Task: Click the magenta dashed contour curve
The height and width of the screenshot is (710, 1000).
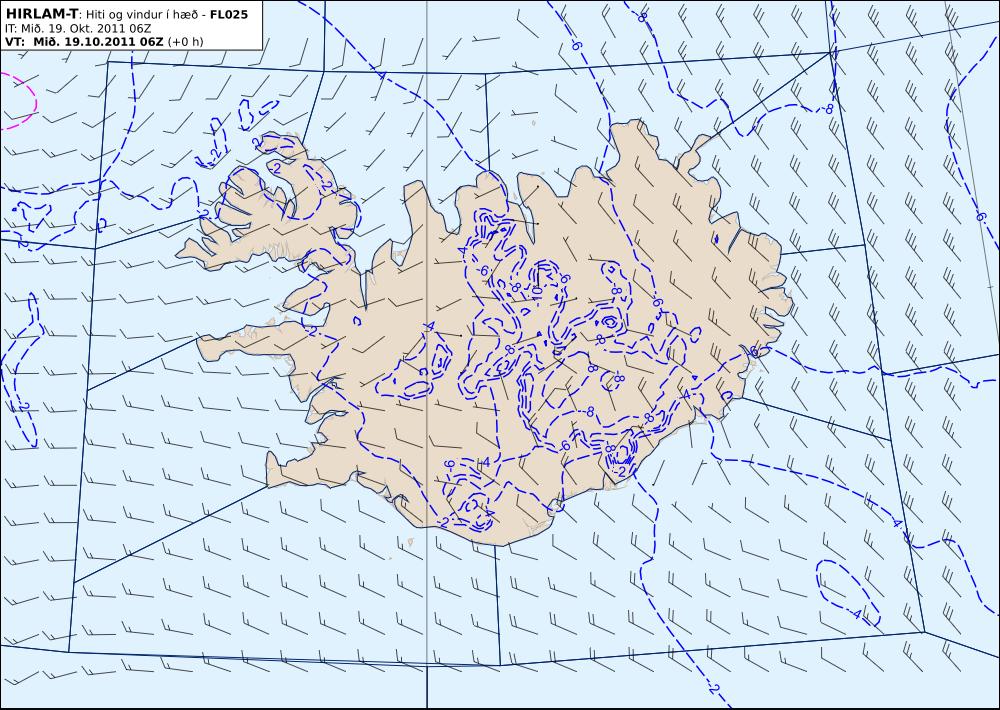Action: [19, 101]
